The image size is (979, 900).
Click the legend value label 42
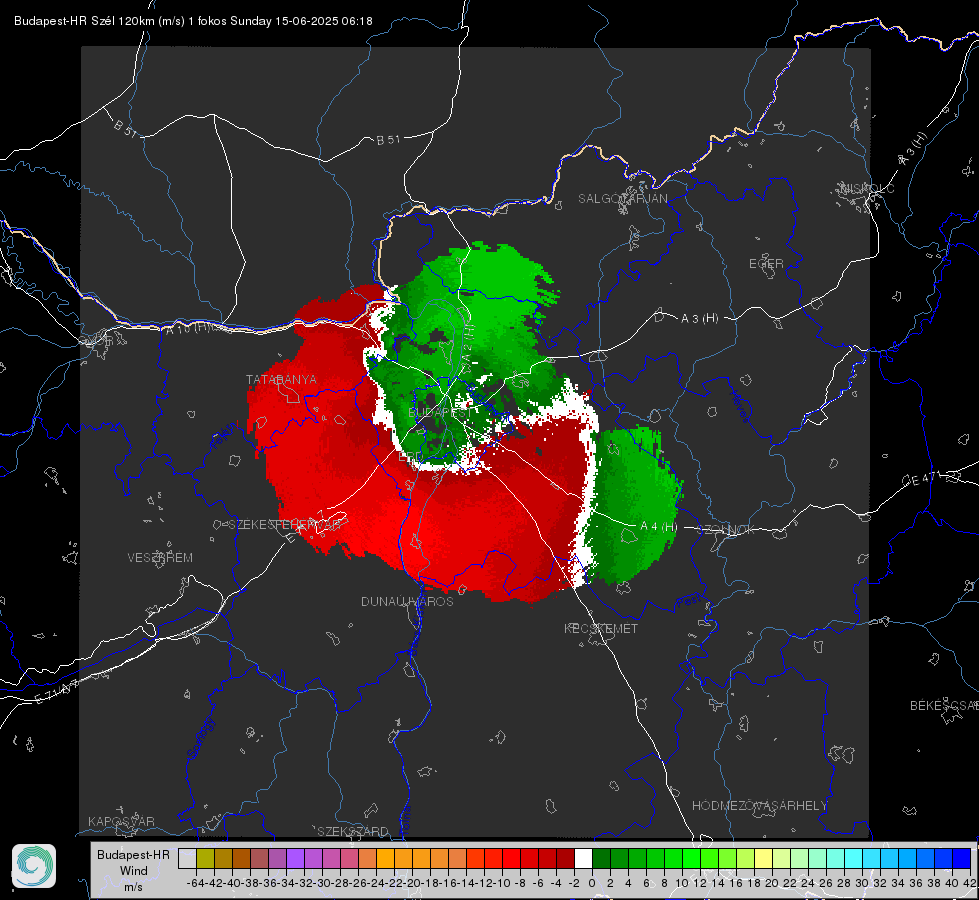tap(969, 883)
